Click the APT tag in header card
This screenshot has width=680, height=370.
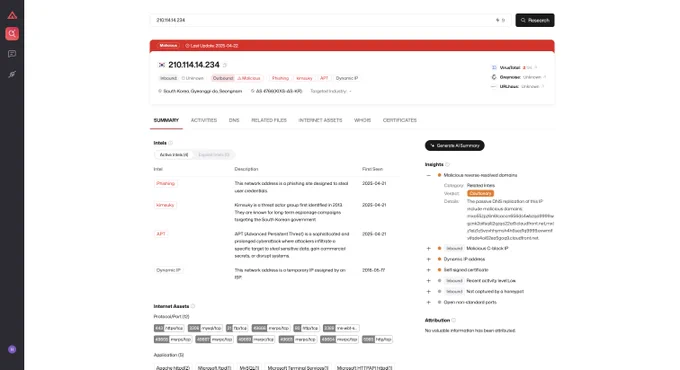324,79
